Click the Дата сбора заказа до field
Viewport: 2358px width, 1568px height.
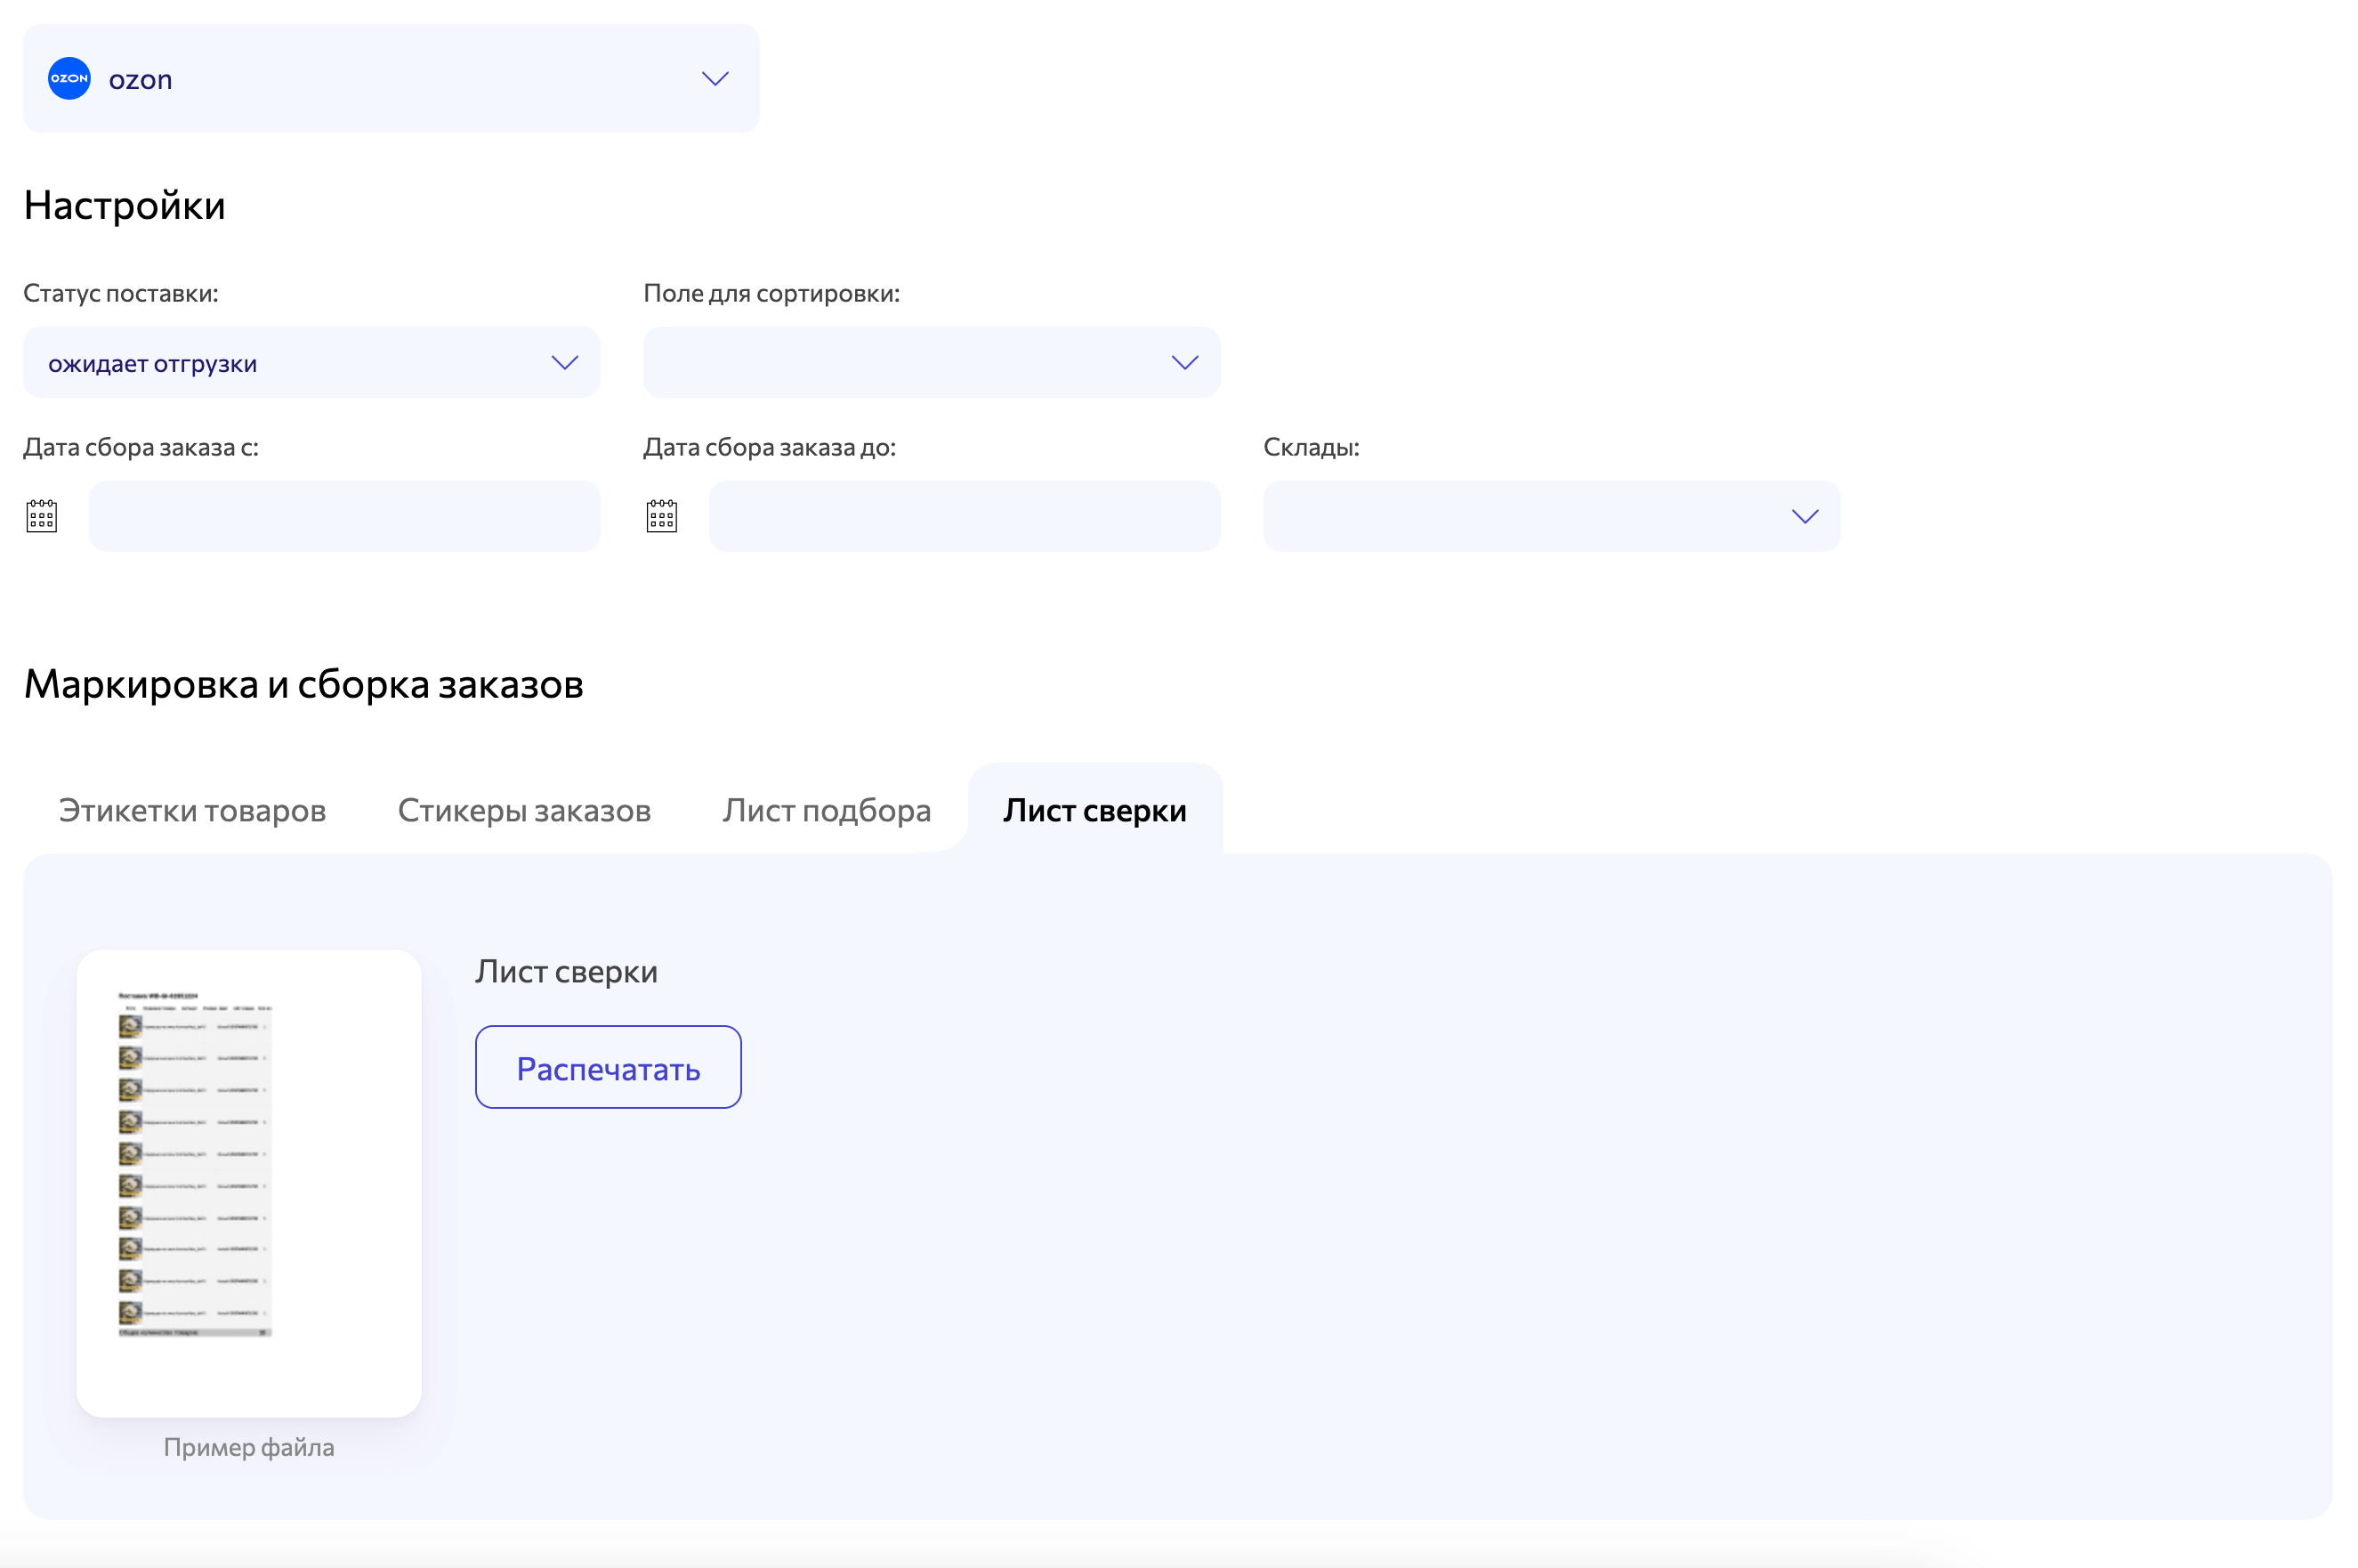(x=964, y=516)
